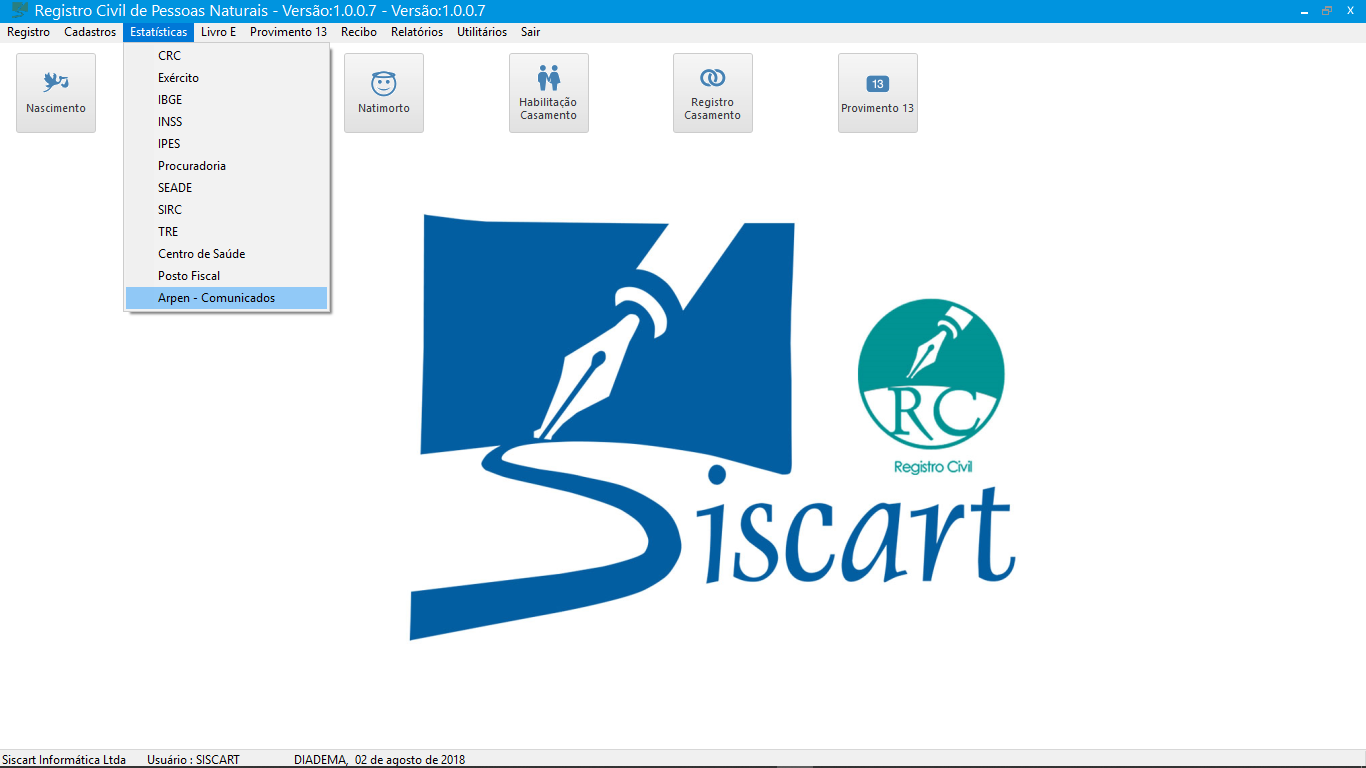Choose TRE menu entry
Image resolution: width=1366 pixels, height=768 pixels.
point(226,232)
